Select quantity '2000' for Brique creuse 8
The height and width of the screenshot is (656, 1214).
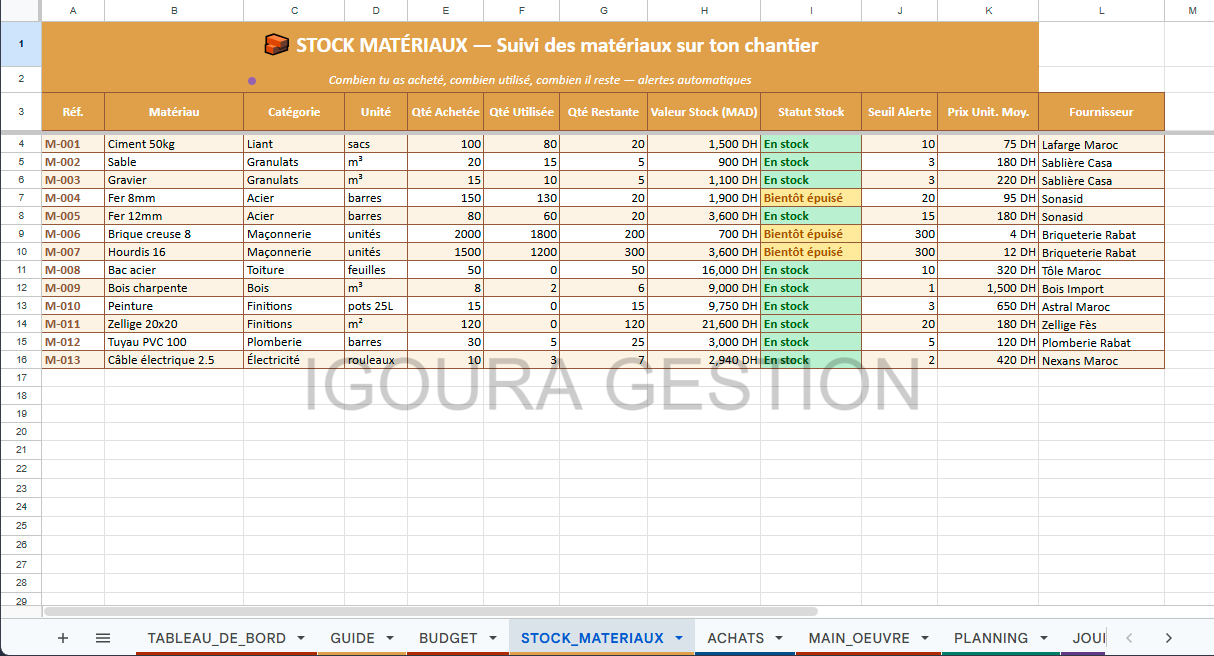445,234
